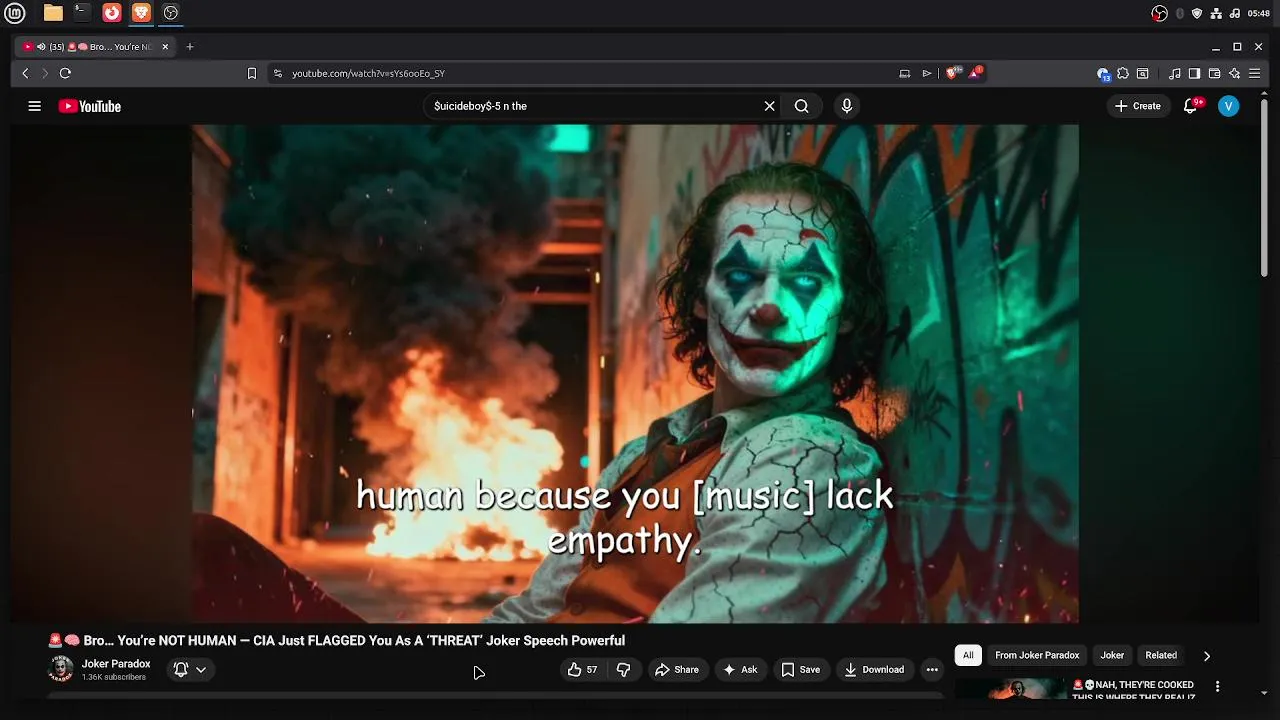Viewport: 1280px width, 720px height.
Task: Open the Linux Mint start menu
Action: pyautogui.click(x=14, y=13)
